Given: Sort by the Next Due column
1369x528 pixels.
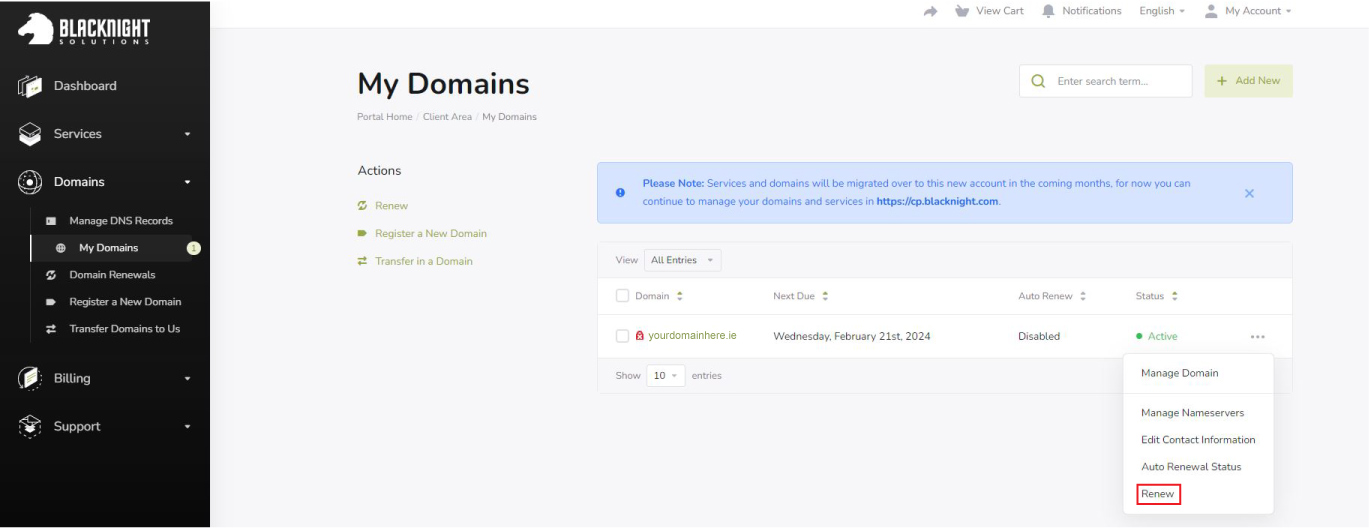Looking at the screenshot, I should point(801,296).
